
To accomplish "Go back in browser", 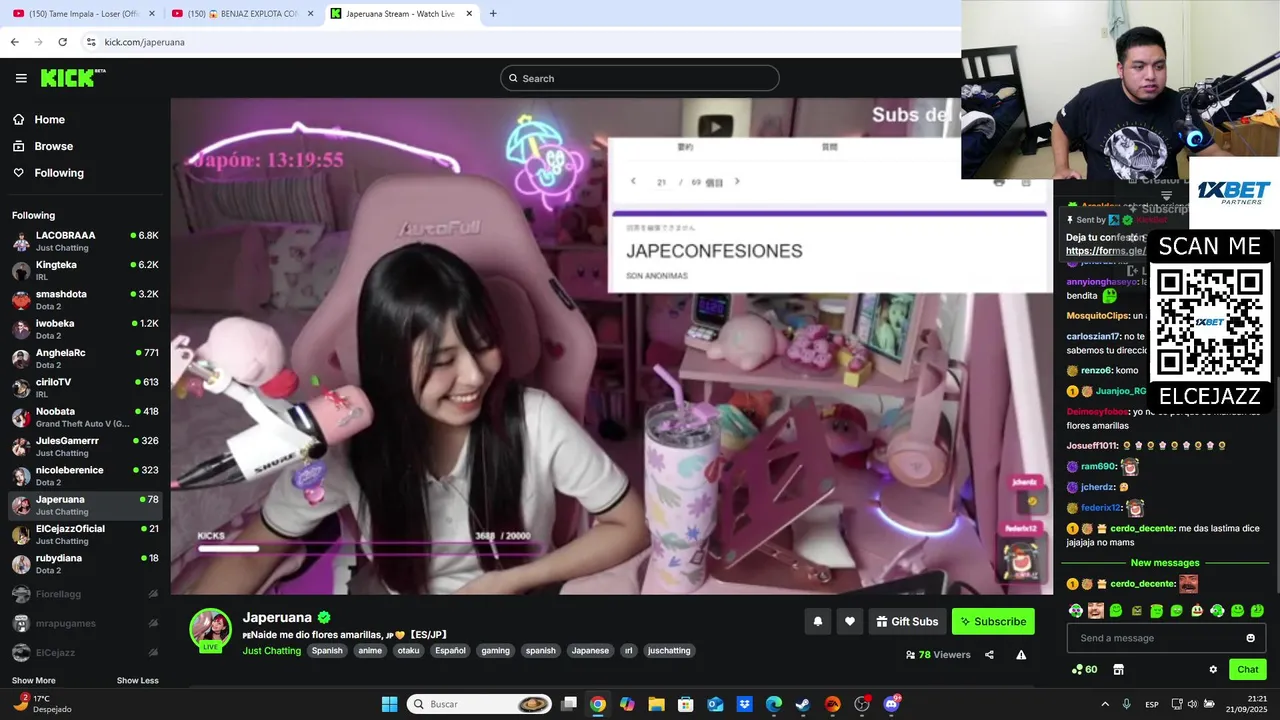I will tap(14, 42).
